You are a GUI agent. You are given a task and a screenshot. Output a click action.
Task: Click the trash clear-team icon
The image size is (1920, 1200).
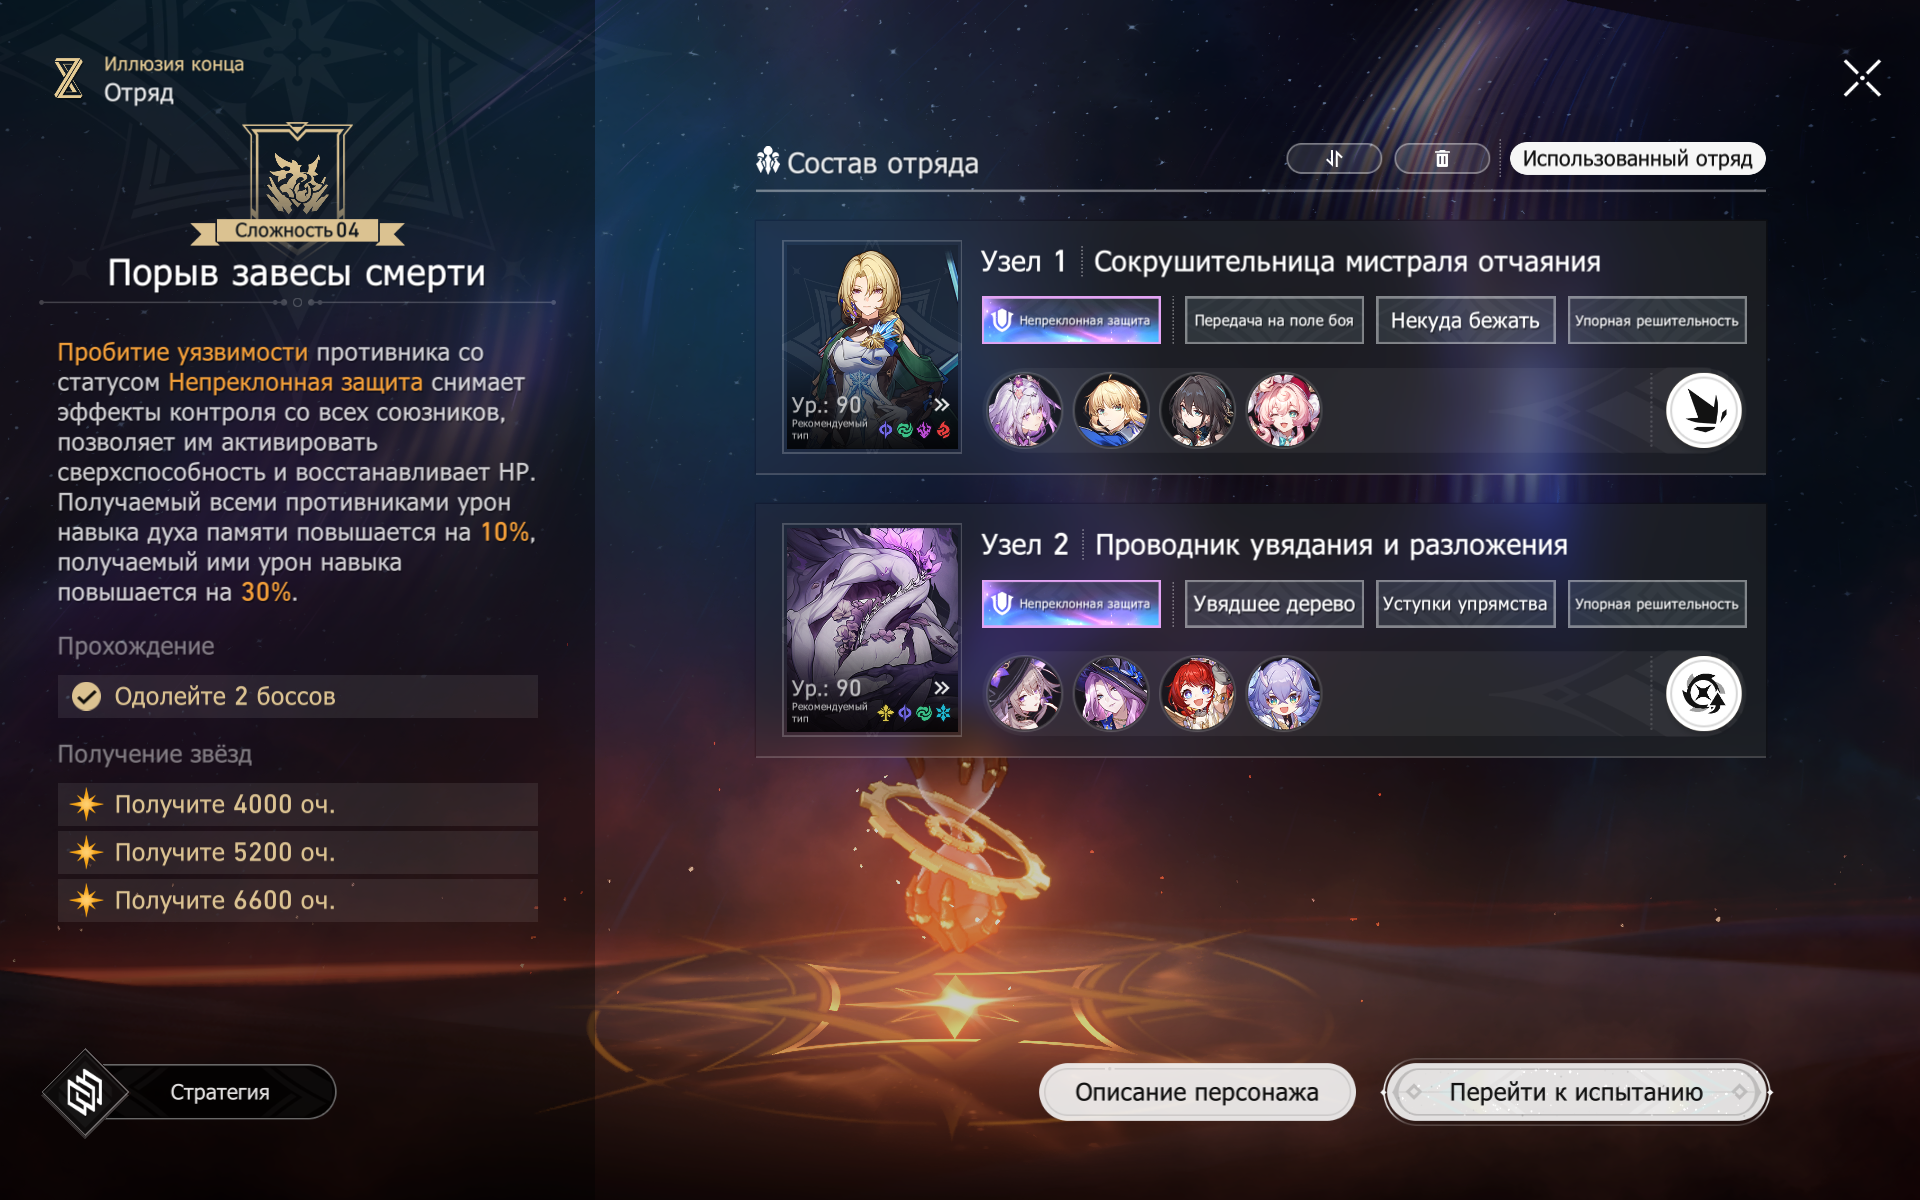point(1442,159)
